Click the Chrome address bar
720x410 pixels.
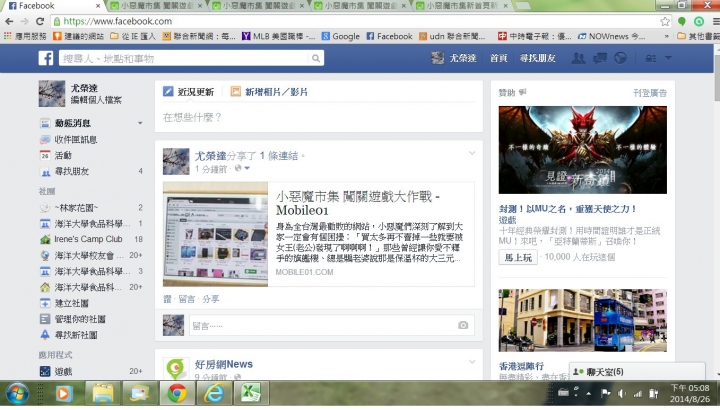coord(356,21)
